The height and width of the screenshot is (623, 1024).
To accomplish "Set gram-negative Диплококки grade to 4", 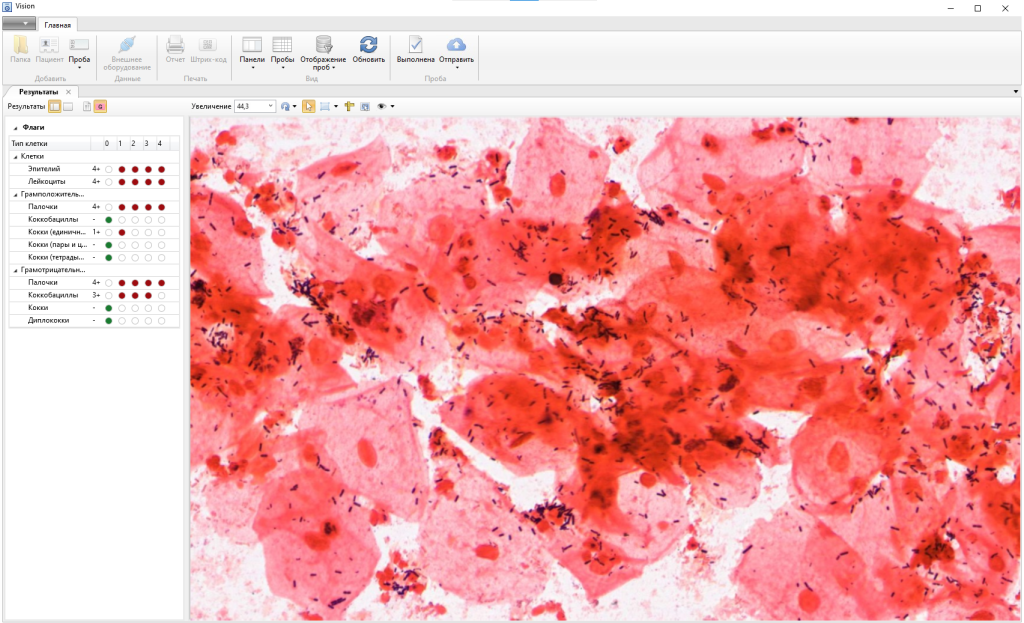I will point(161,320).
